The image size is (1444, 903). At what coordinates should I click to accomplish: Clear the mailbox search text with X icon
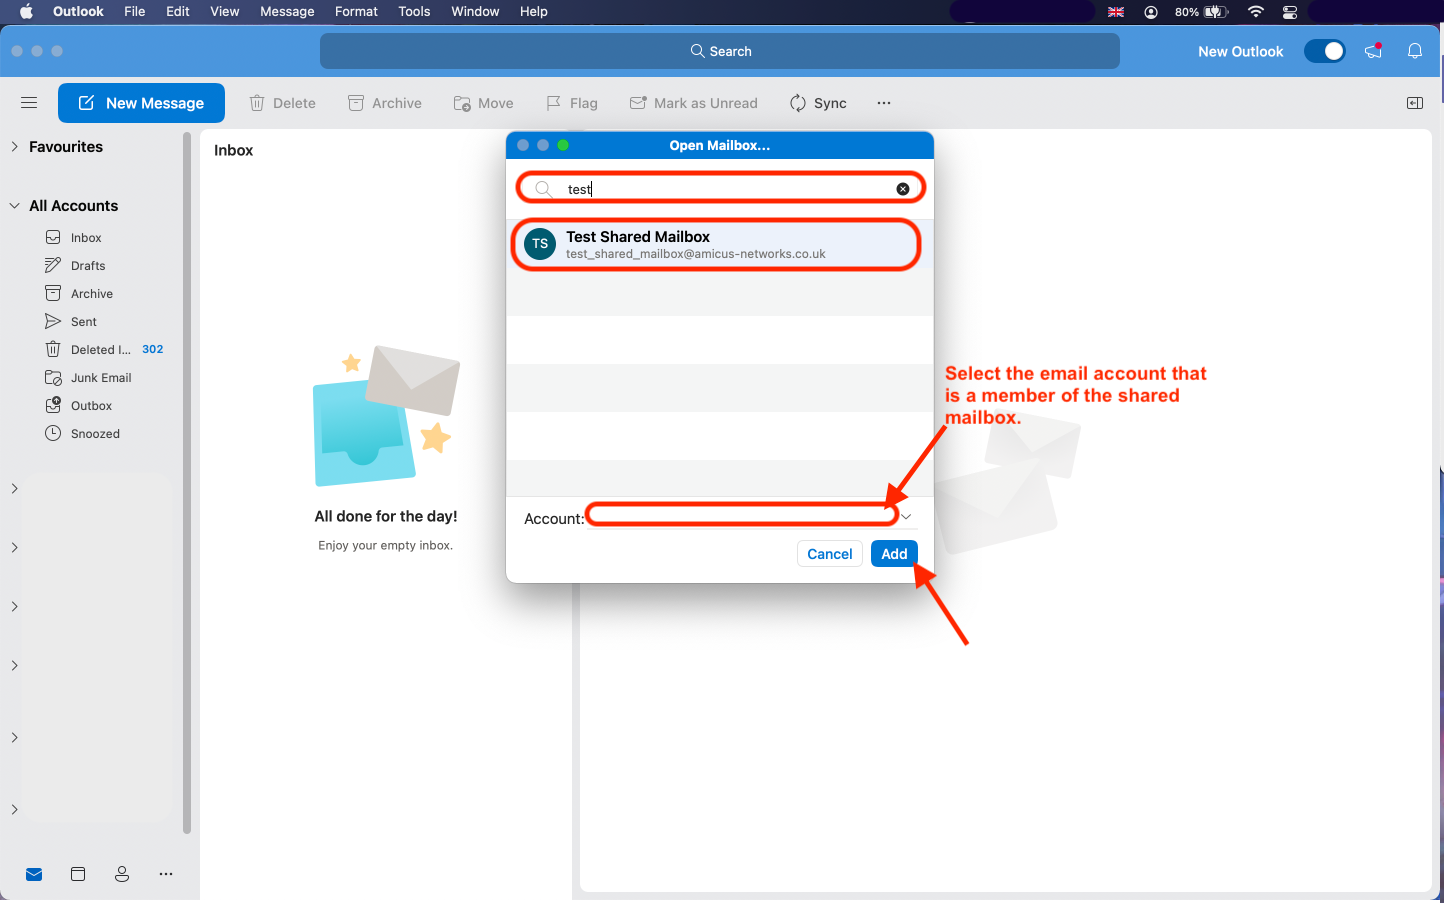point(903,189)
